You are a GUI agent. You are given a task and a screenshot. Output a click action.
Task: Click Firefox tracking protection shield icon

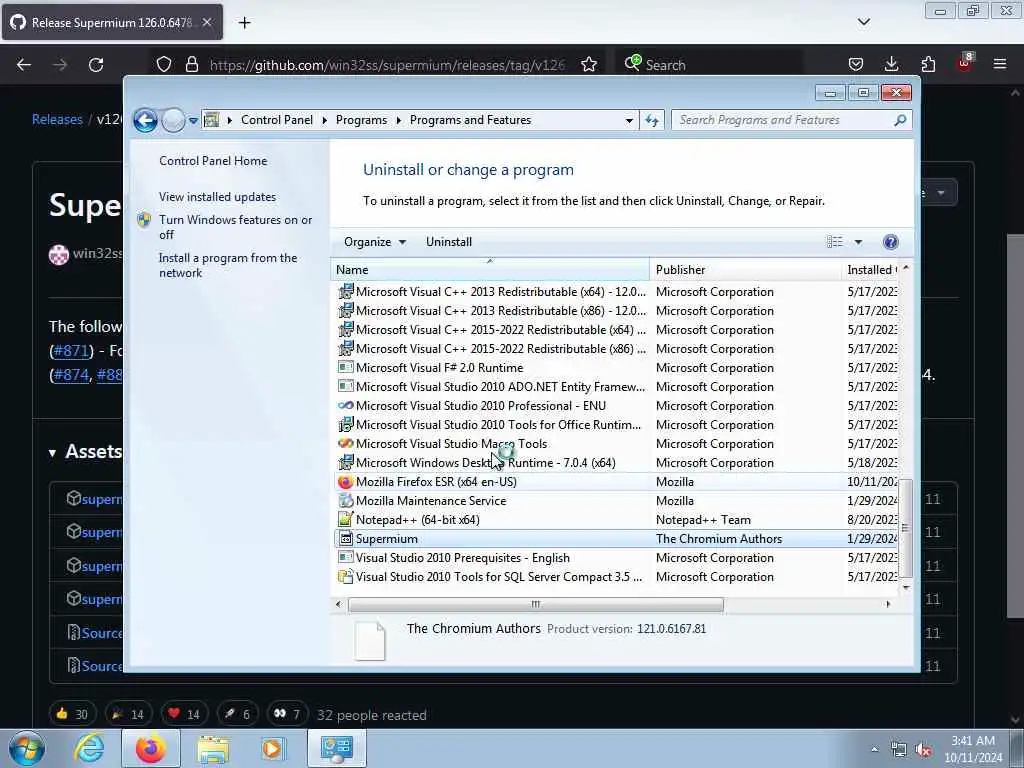pos(164,64)
